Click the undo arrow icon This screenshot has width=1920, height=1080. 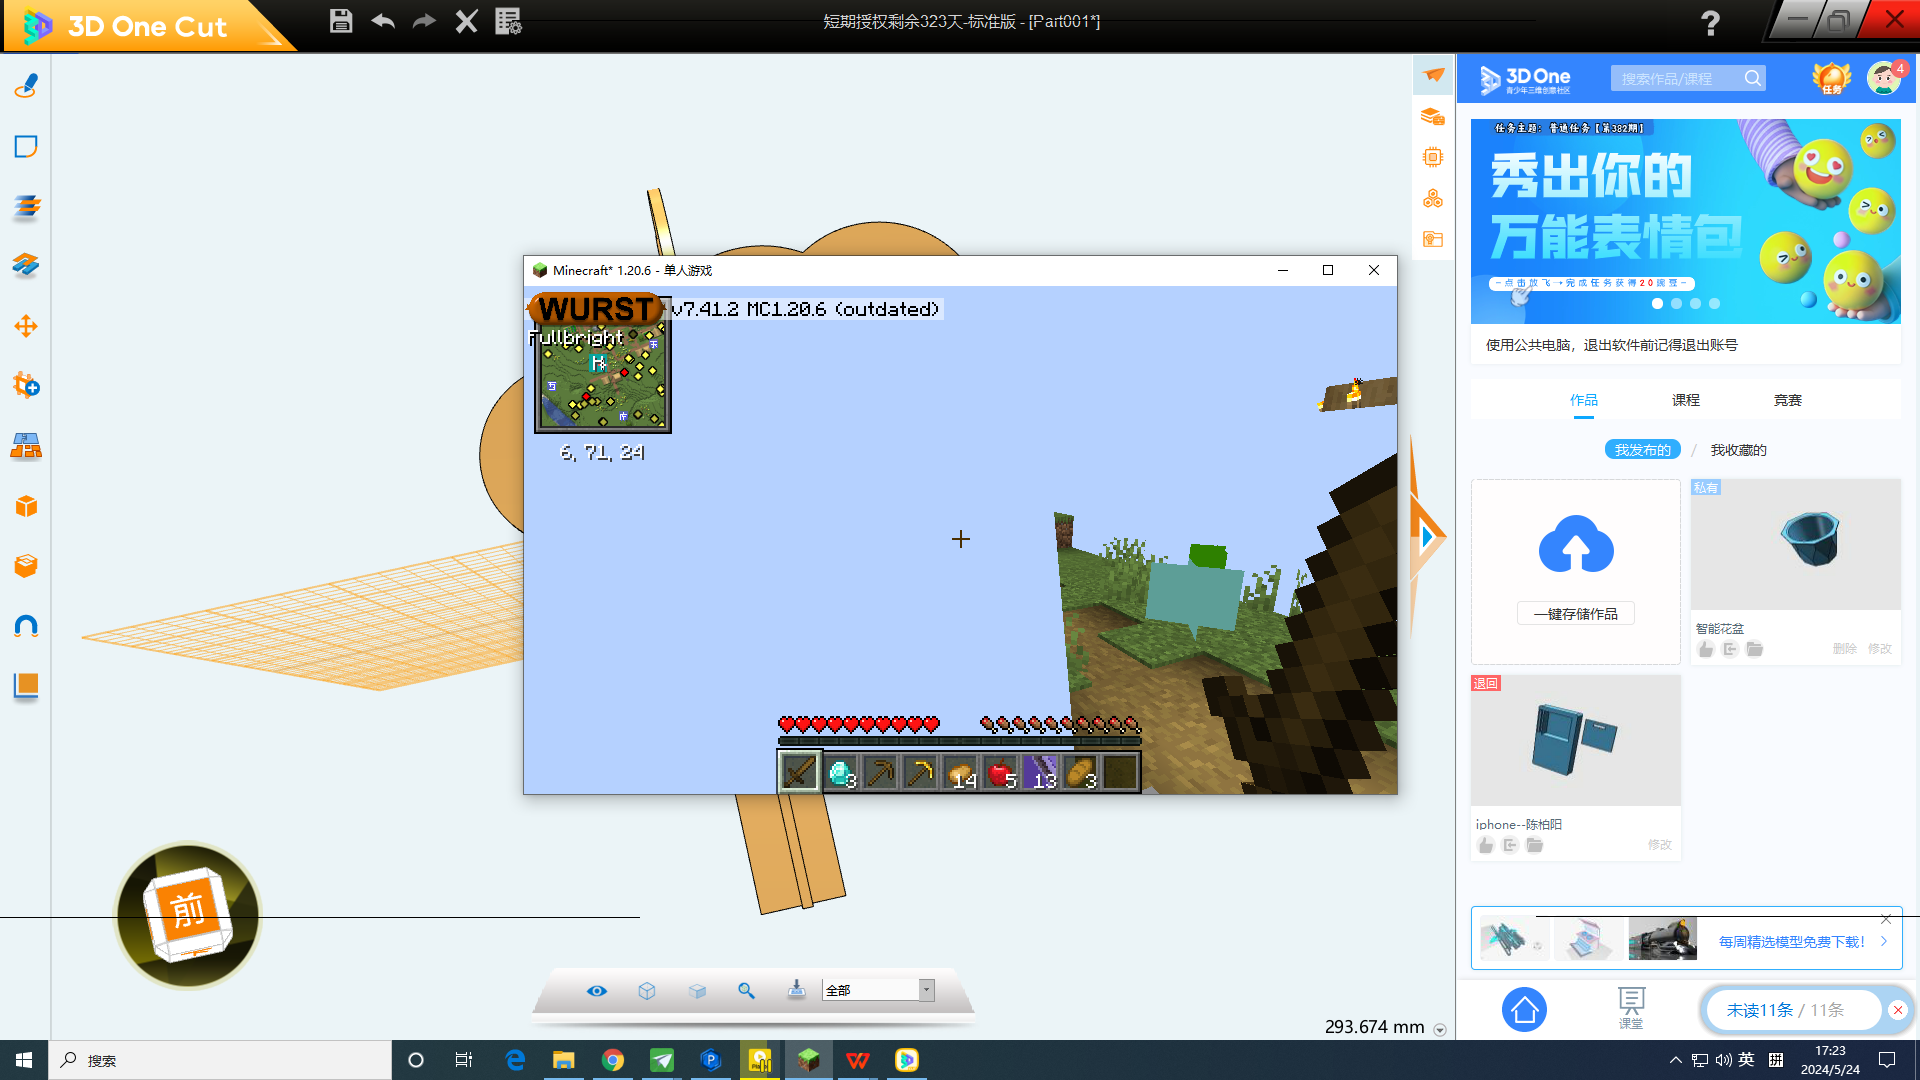383,21
